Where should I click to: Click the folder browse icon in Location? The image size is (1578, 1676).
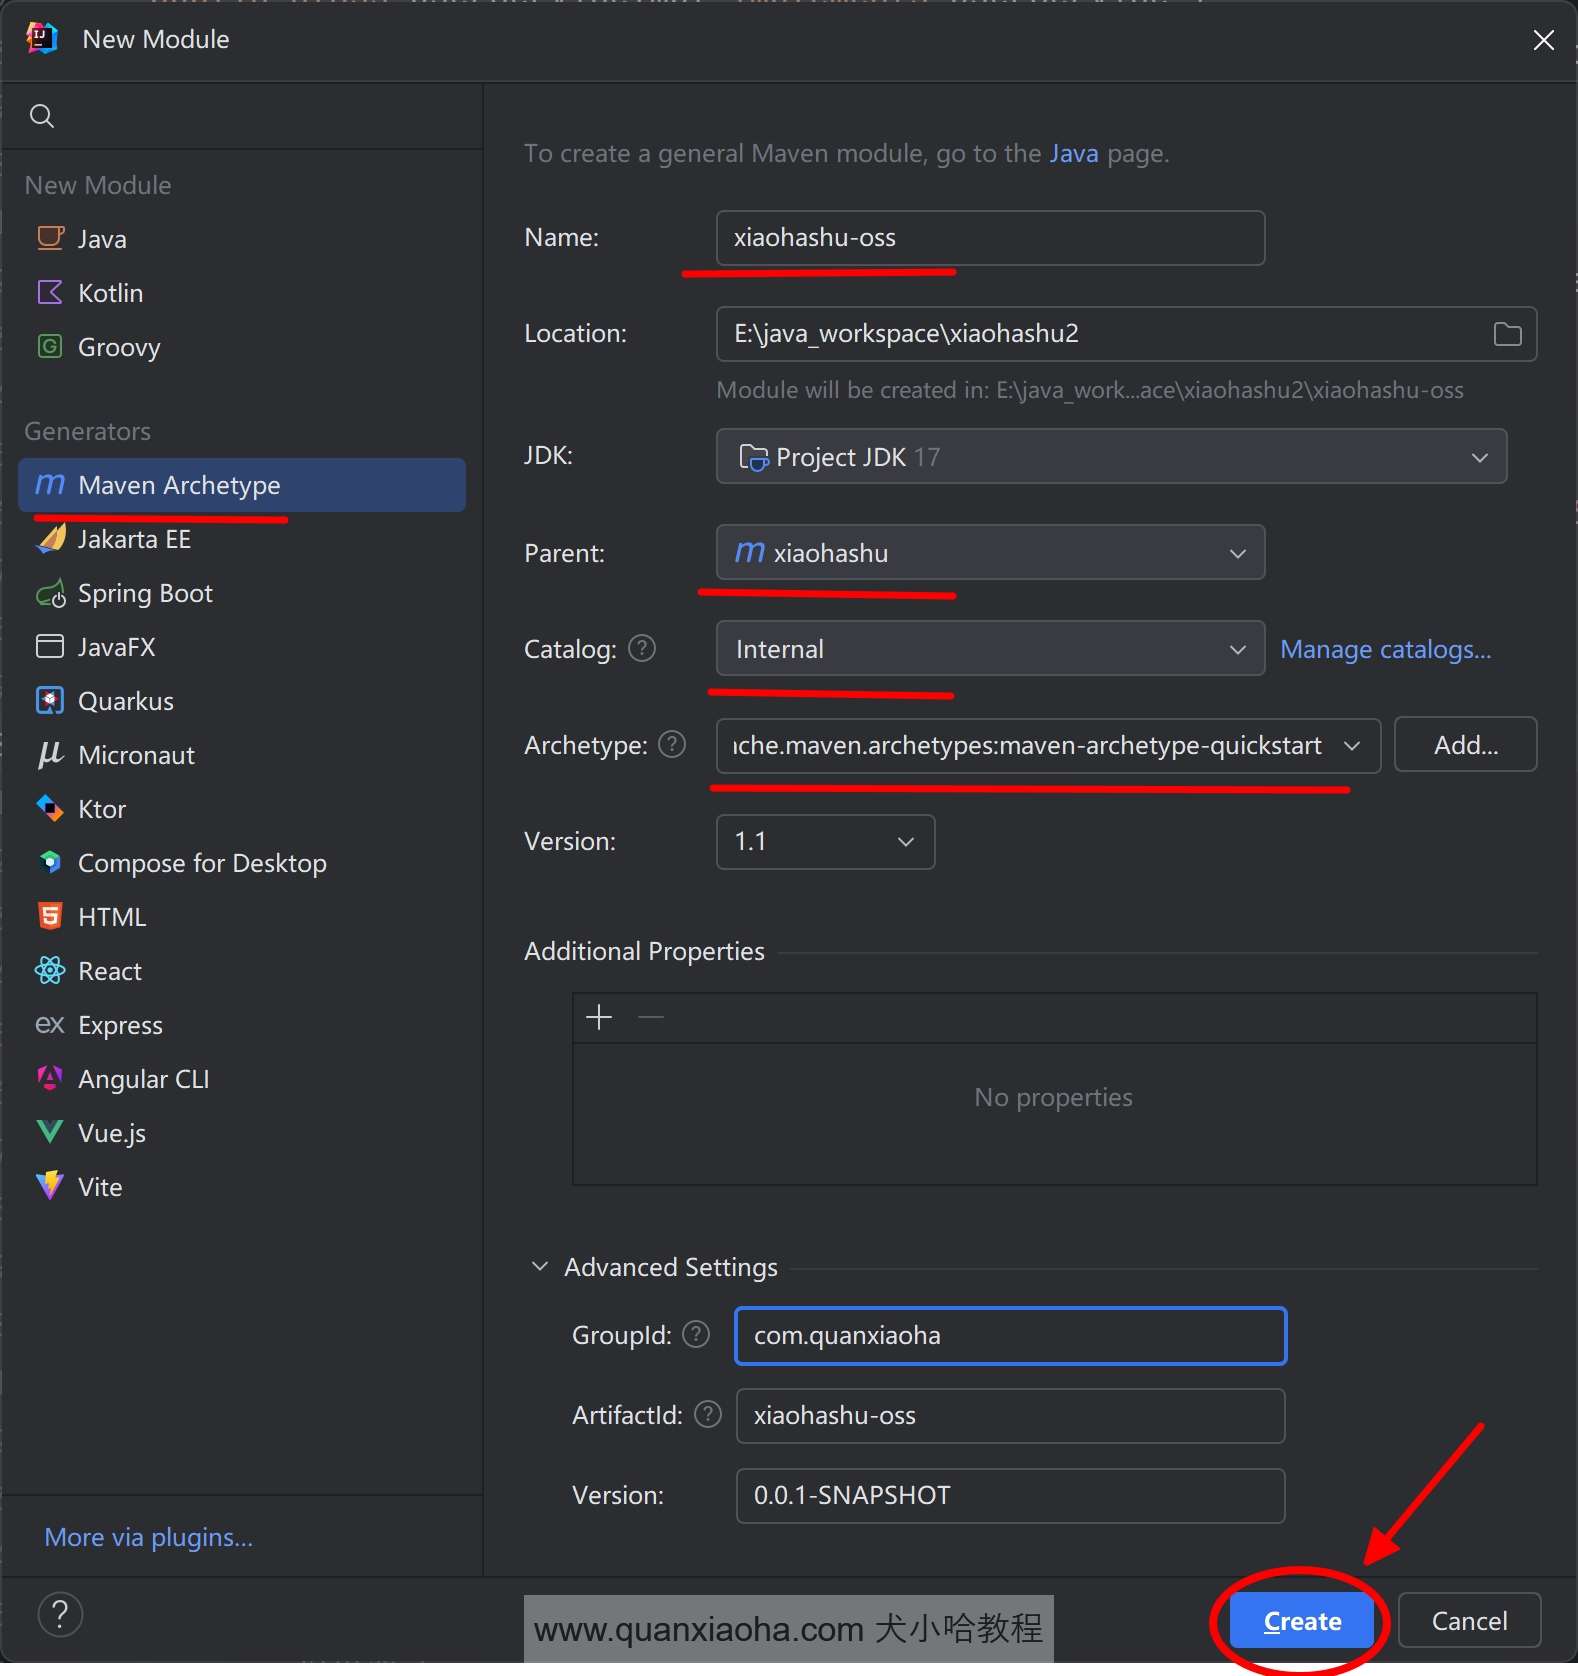click(1507, 334)
